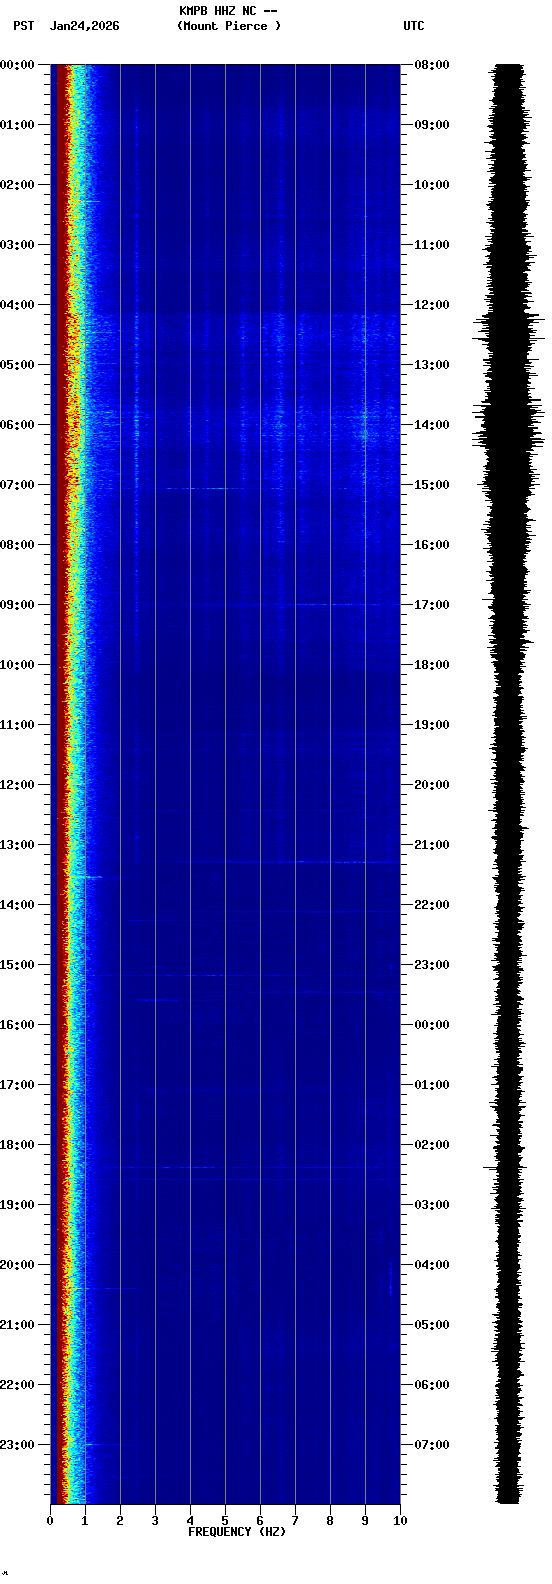Click the 07:00 PST time label
This screenshot has height=1584, width=552.
[x=18, y=485]
